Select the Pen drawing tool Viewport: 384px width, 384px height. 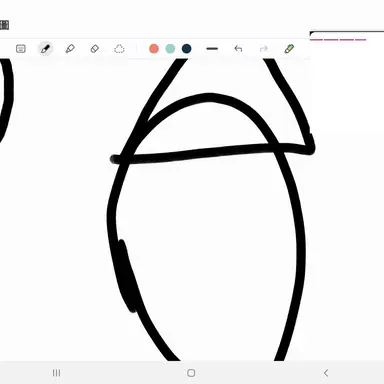[45, 49]
